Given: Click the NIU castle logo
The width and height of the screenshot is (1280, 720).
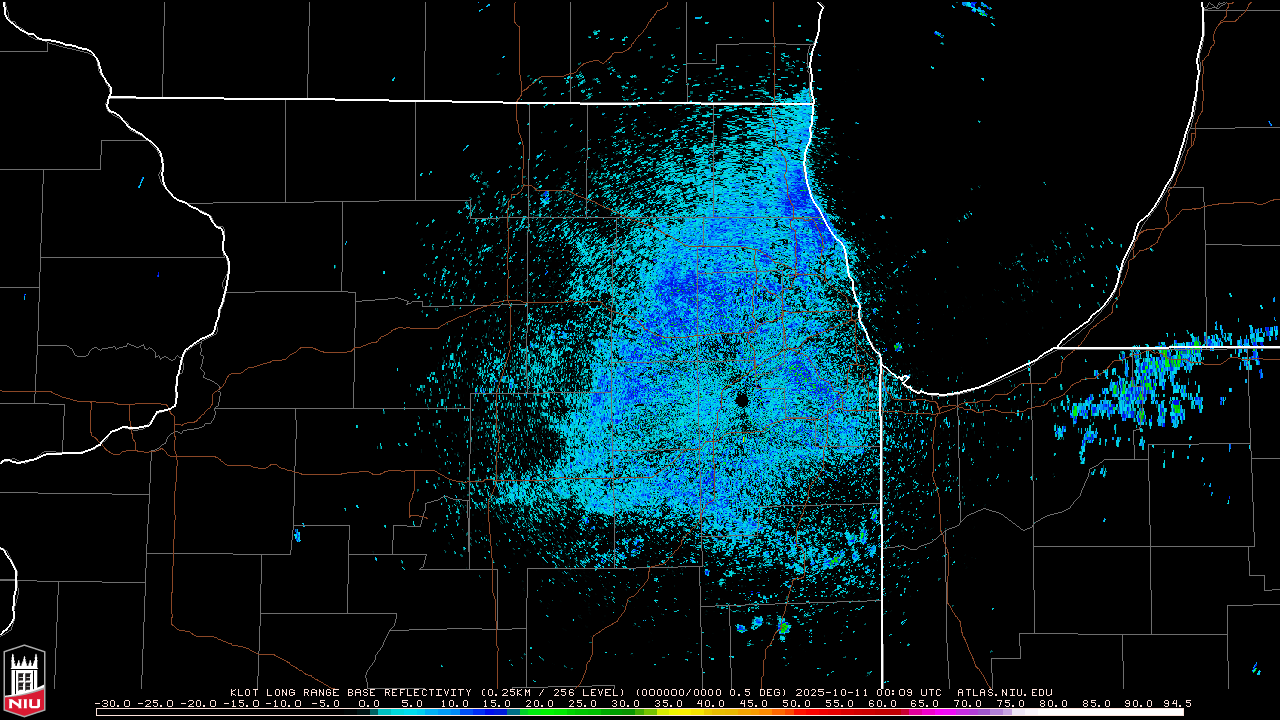Looking at the screenshot, I should [x=24, y=682].
